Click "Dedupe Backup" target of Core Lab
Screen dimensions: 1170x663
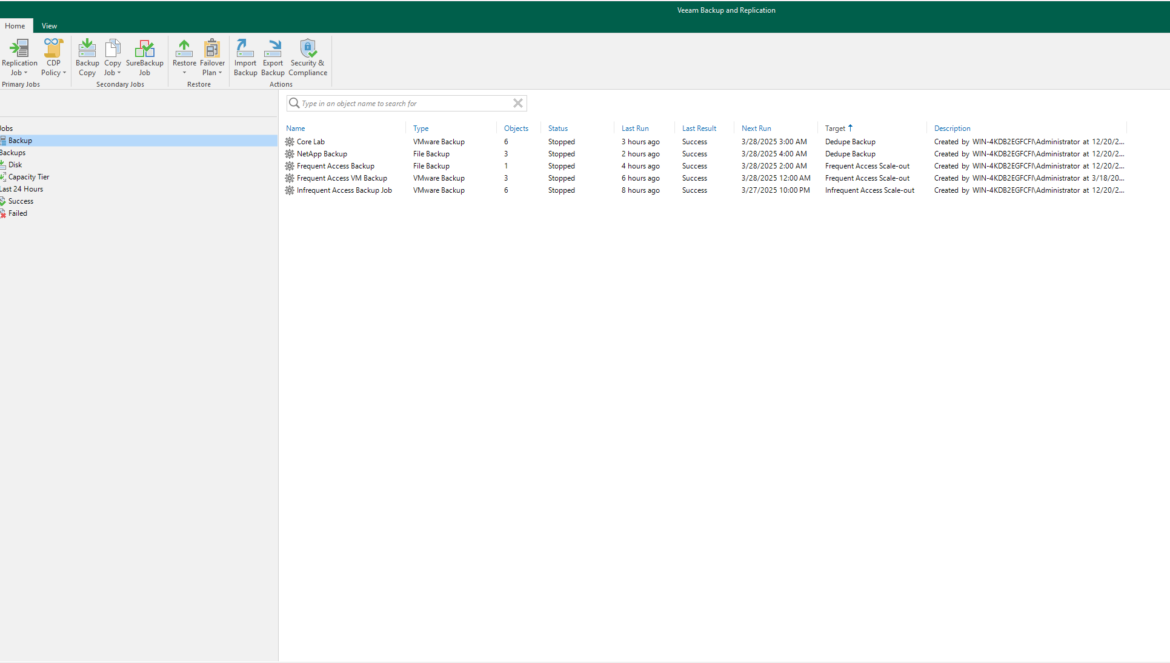(850, 142)
